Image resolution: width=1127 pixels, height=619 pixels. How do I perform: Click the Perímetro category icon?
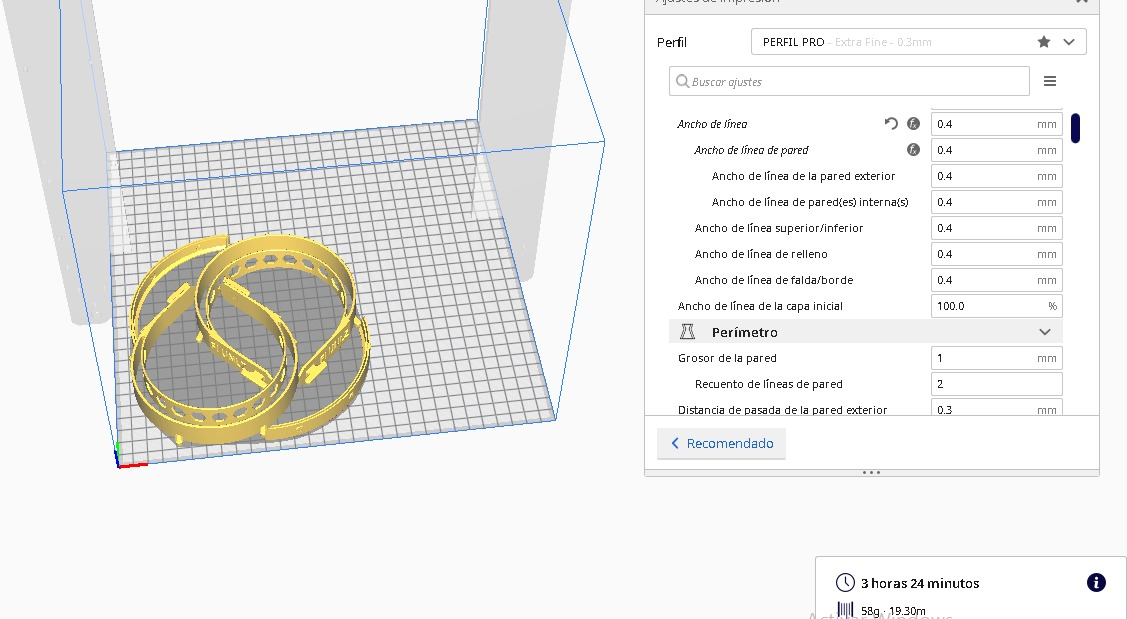687,332
